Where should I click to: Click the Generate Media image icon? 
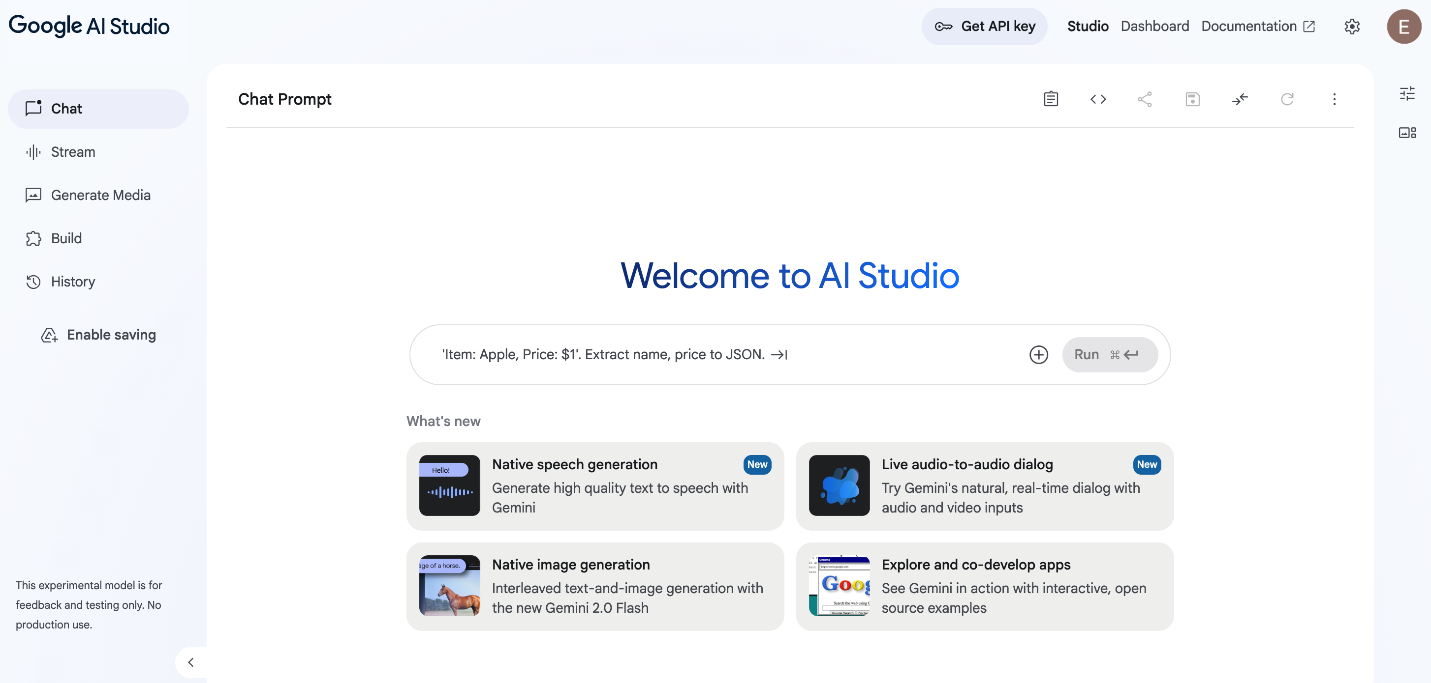coord(33,195)
